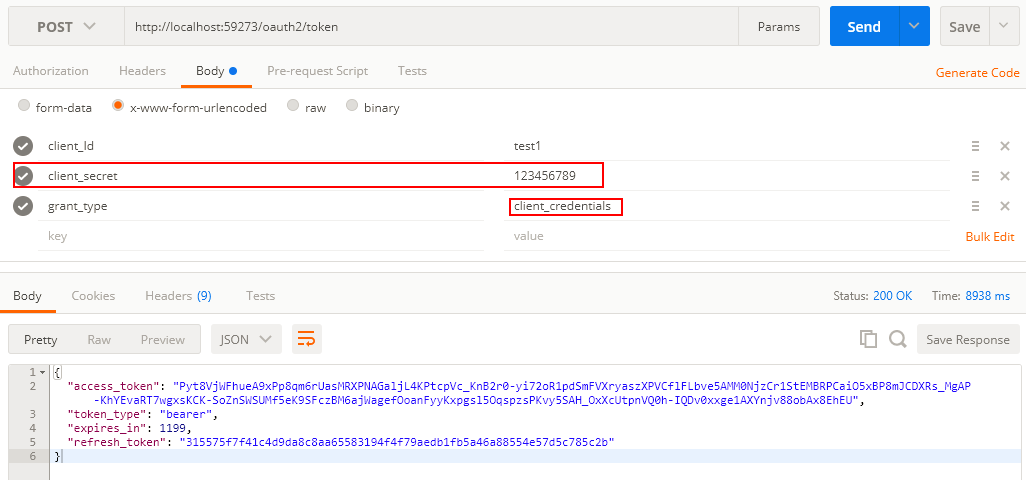The image size is (1026, 480).
Task: Copy response body to clipboard icon
Action: [868, 339]
